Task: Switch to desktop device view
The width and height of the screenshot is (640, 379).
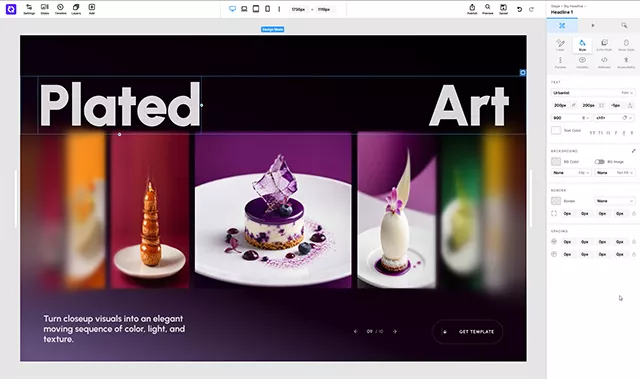Action: [x=232, y=9]
